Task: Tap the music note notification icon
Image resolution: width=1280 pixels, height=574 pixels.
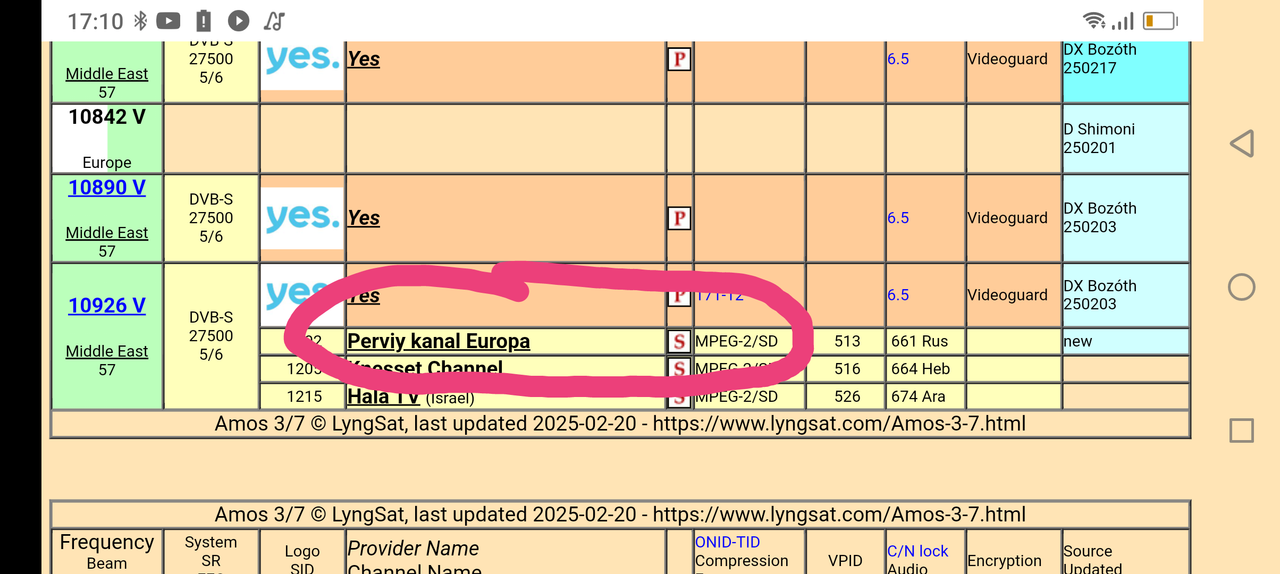Action: pos(274,21)
